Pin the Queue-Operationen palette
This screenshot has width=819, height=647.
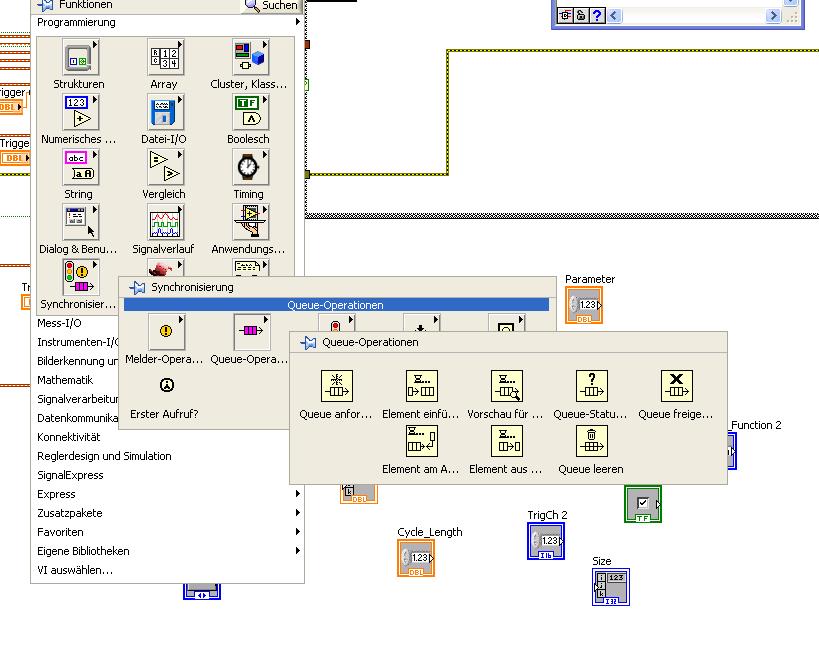(x=308, y=343)
